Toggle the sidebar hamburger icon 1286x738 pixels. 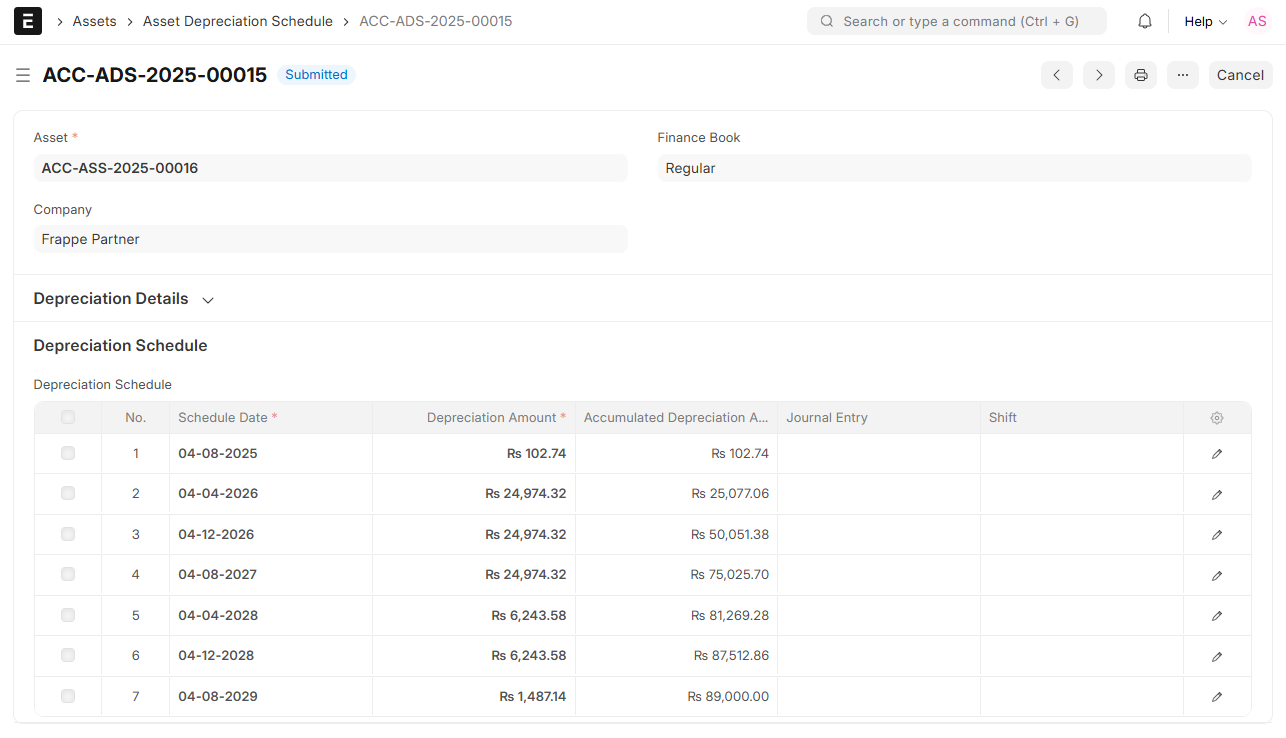pos(23,75)
